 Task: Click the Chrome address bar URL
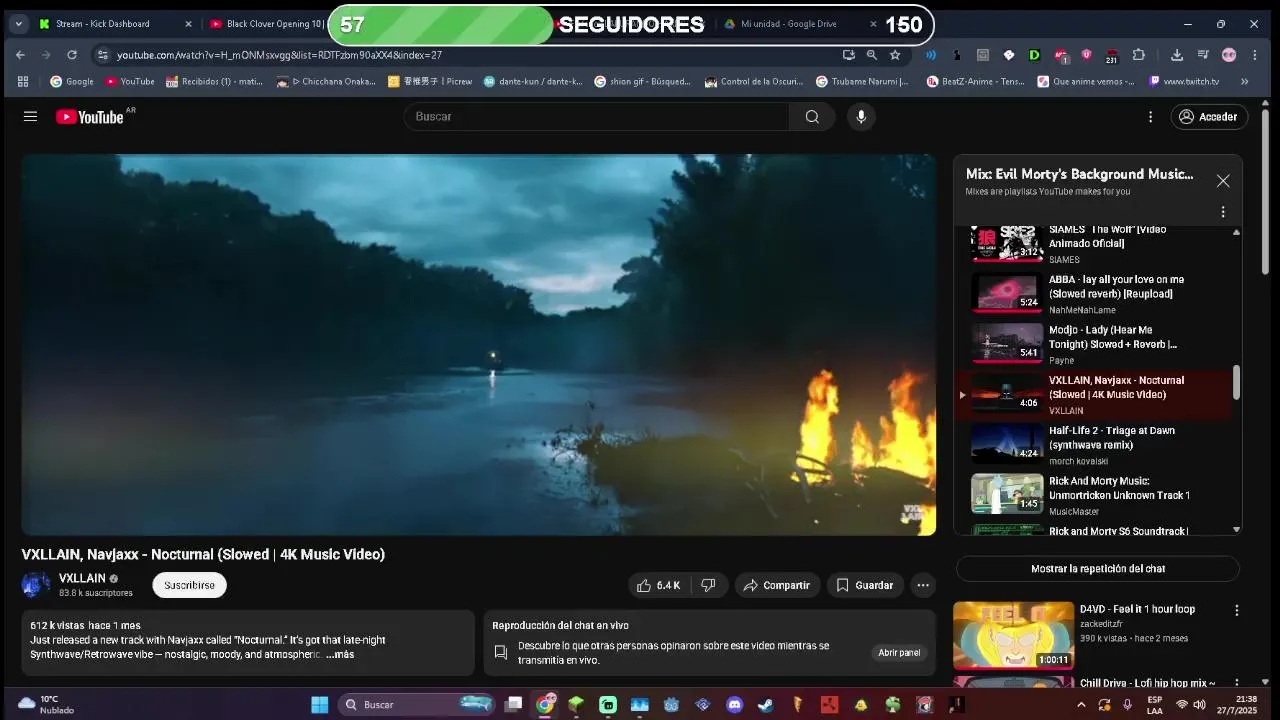tap(279, 55)
